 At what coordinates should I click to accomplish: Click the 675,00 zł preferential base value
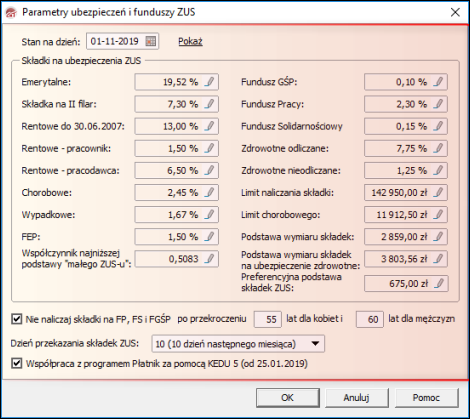[x=408, y=284]
